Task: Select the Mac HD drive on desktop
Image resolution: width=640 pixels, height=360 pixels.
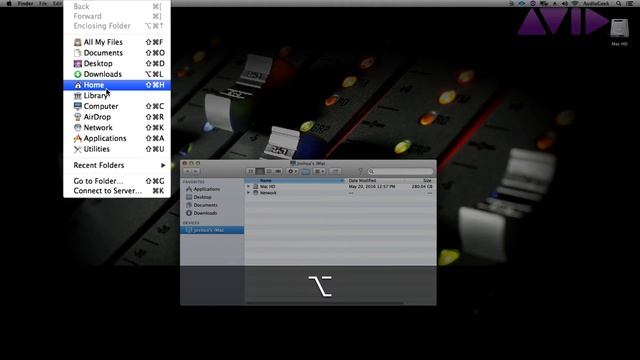Action: (619, 32)
